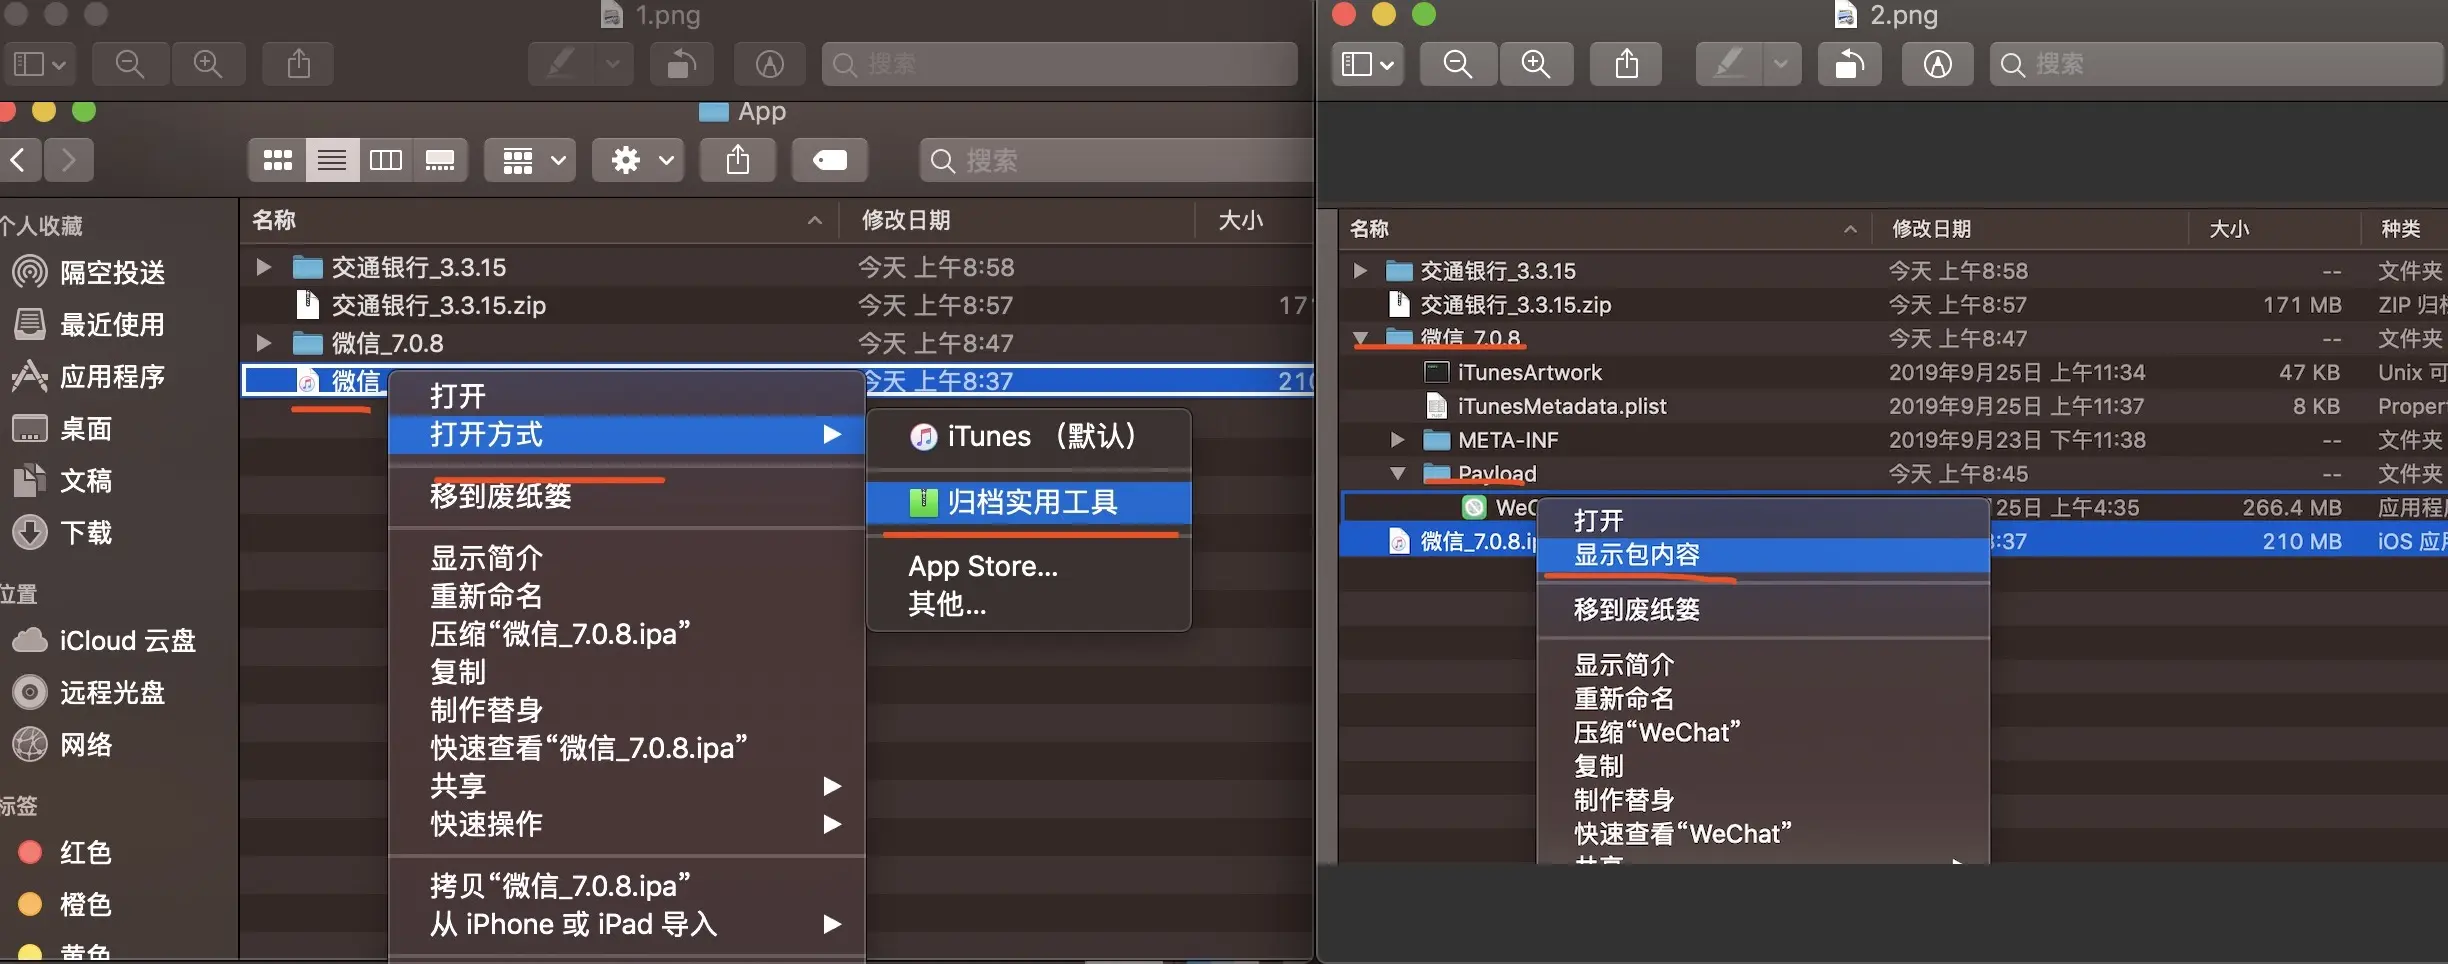Click the highlight pen tool in 2.png window

(x=1729, y=64)
